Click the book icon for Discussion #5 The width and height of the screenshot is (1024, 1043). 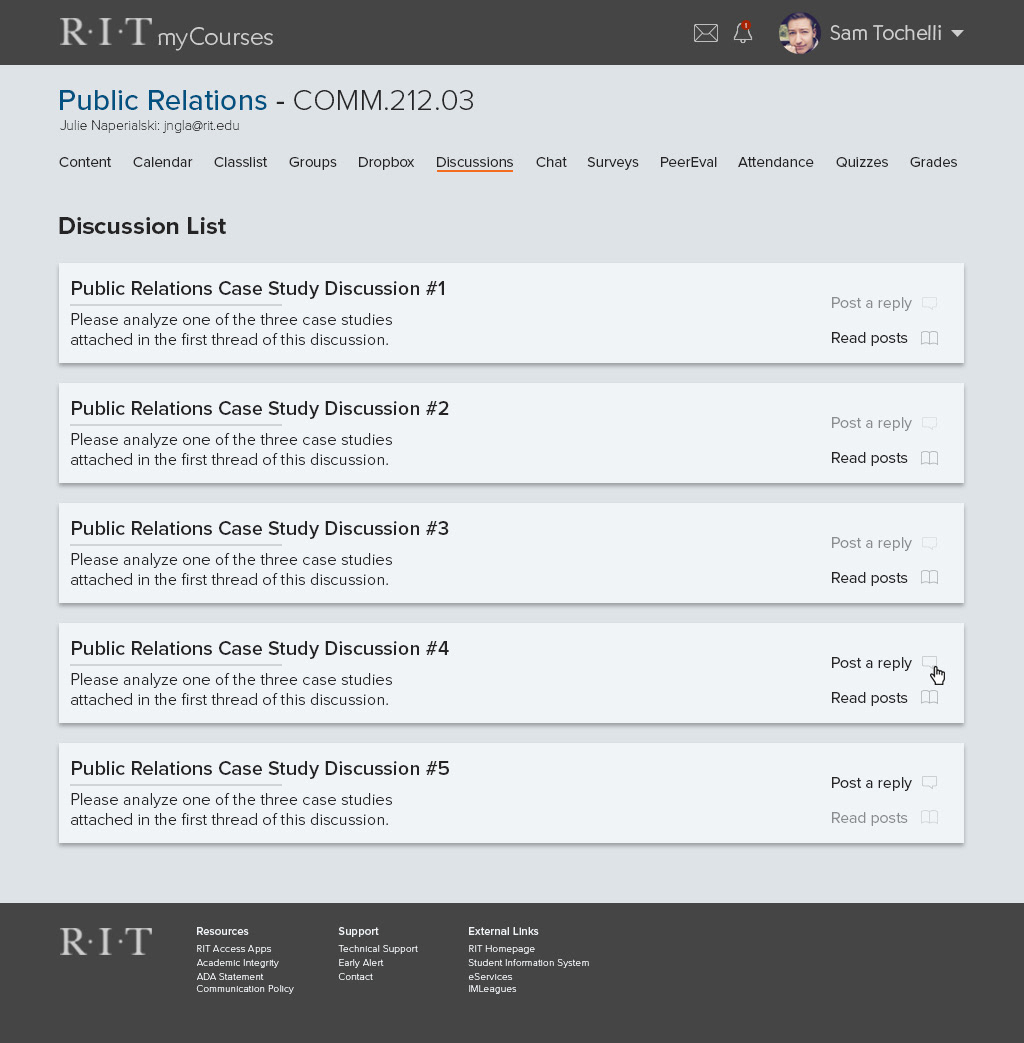pyautogui.click(x=930, y=818)
